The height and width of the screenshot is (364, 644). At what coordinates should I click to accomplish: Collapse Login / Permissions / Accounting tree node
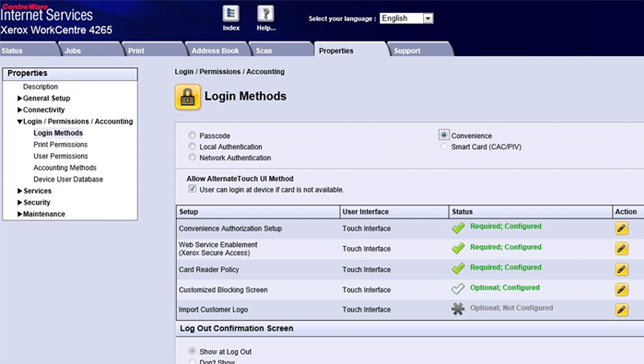click(x=19, y=122)
